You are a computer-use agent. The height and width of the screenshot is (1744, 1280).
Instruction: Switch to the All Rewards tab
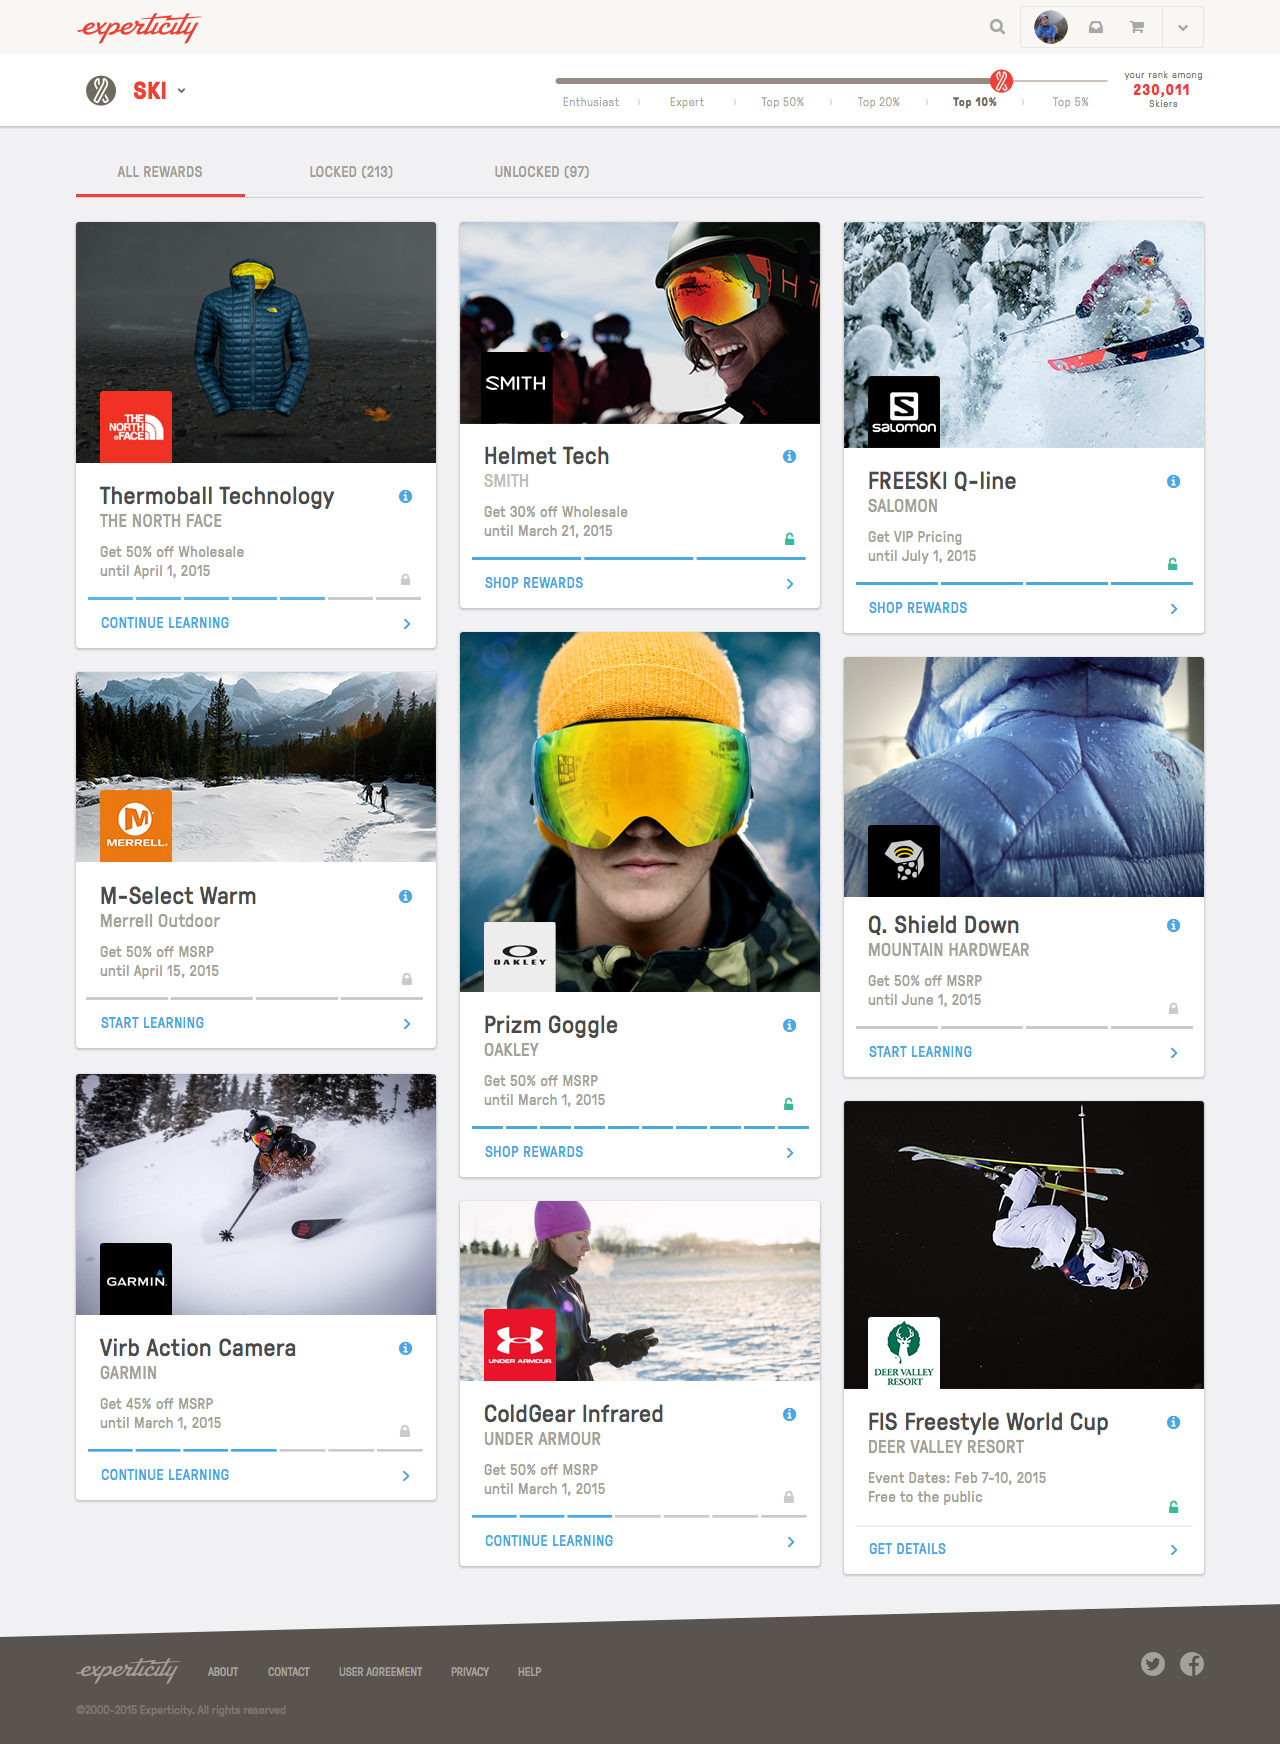[160, 172]
